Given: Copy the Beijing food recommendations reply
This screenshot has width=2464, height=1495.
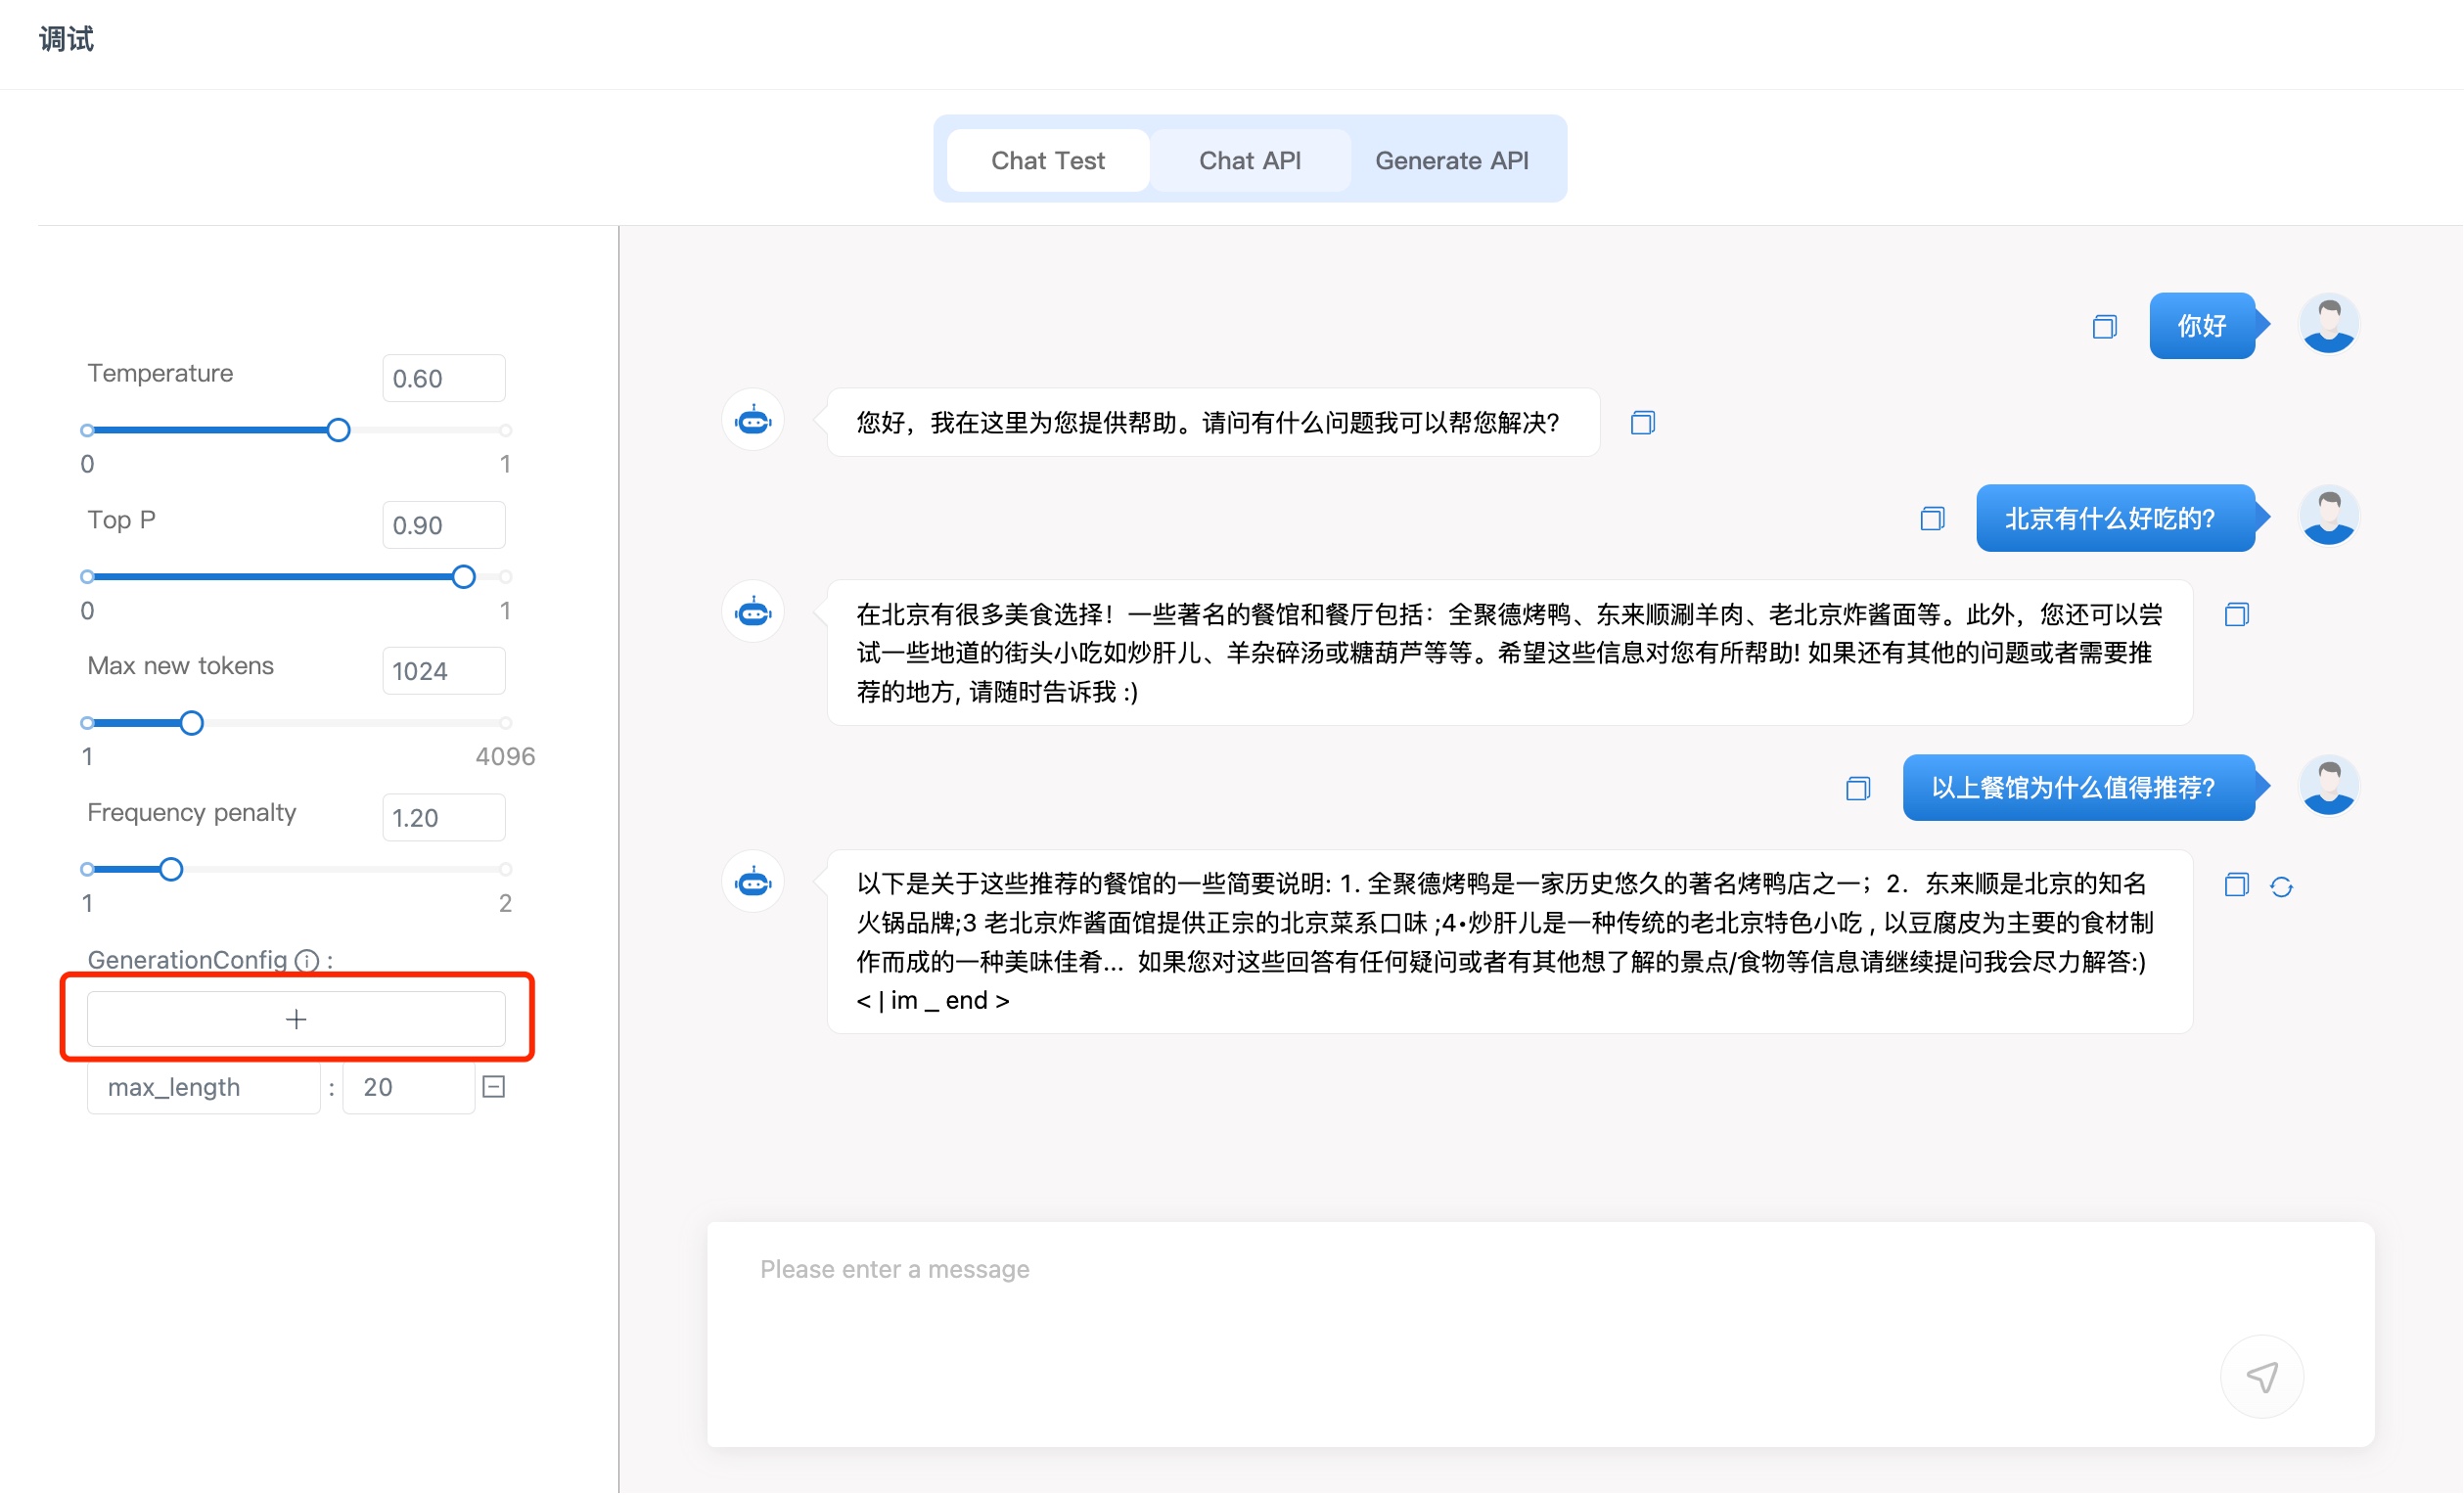Looking at the screenshot, I should (2236, 615).
